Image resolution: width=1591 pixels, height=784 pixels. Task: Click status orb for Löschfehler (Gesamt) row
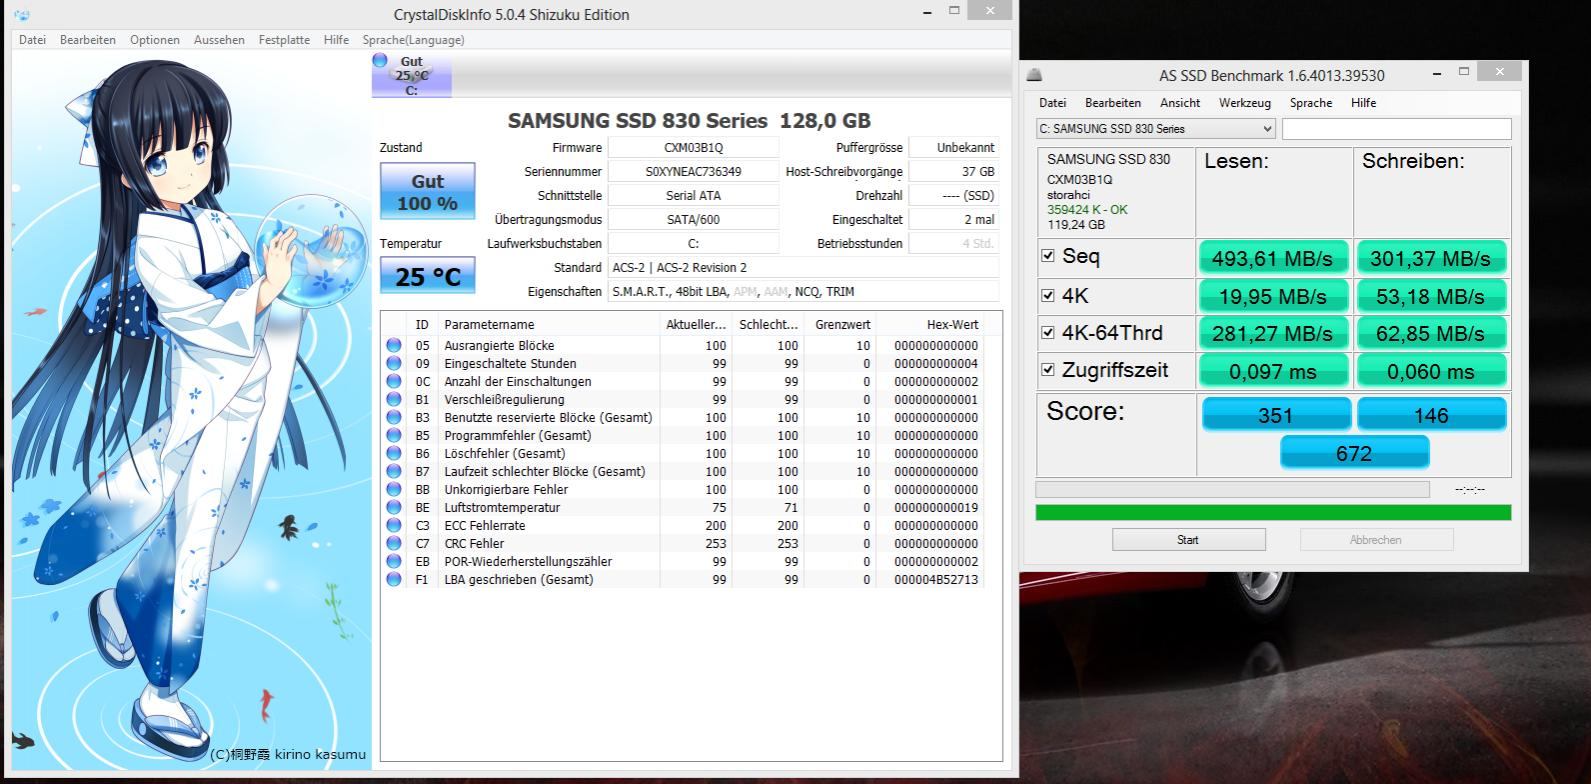tap(394, 453)
